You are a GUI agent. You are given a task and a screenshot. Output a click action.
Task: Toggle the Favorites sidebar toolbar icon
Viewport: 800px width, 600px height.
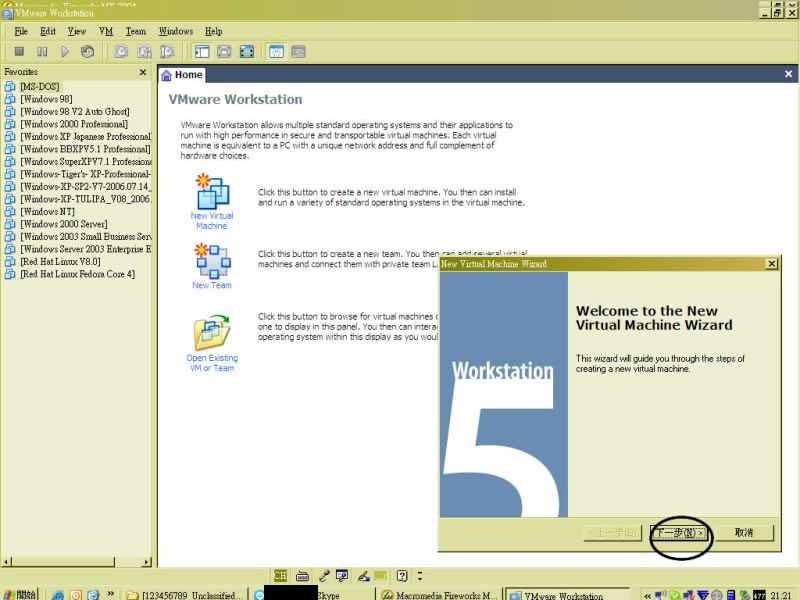(x=202, y=52)
